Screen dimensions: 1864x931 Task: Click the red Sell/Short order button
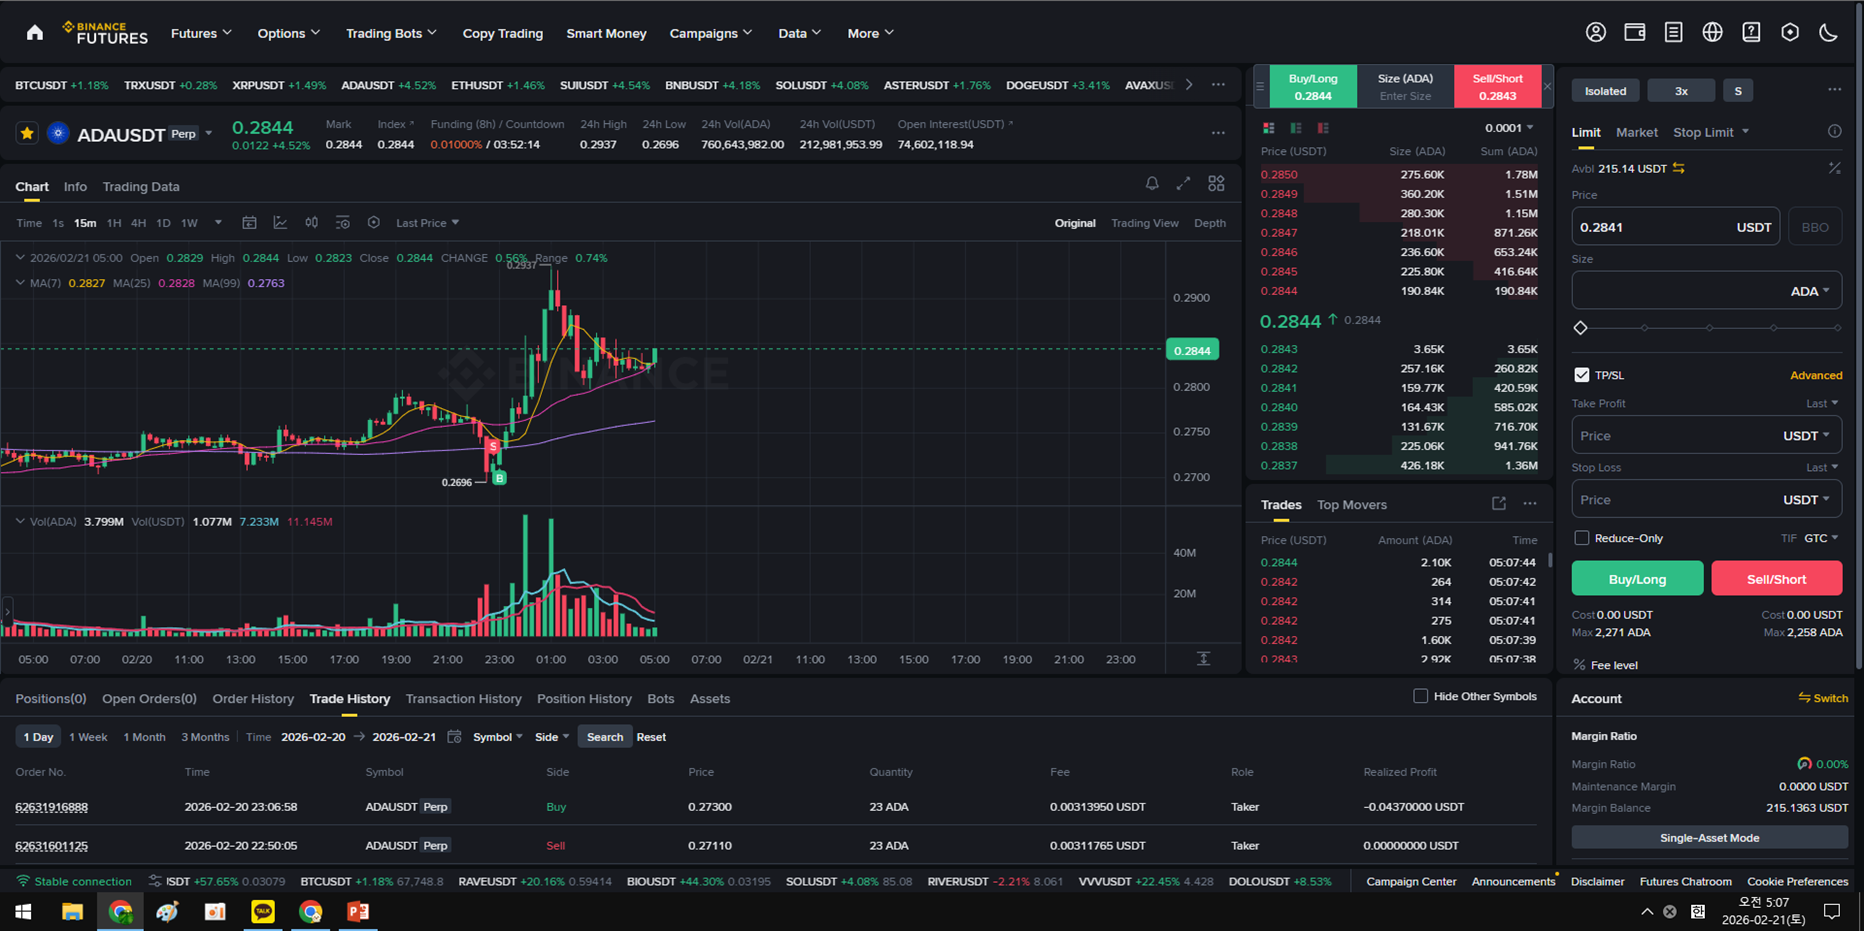coord(1776,578)
